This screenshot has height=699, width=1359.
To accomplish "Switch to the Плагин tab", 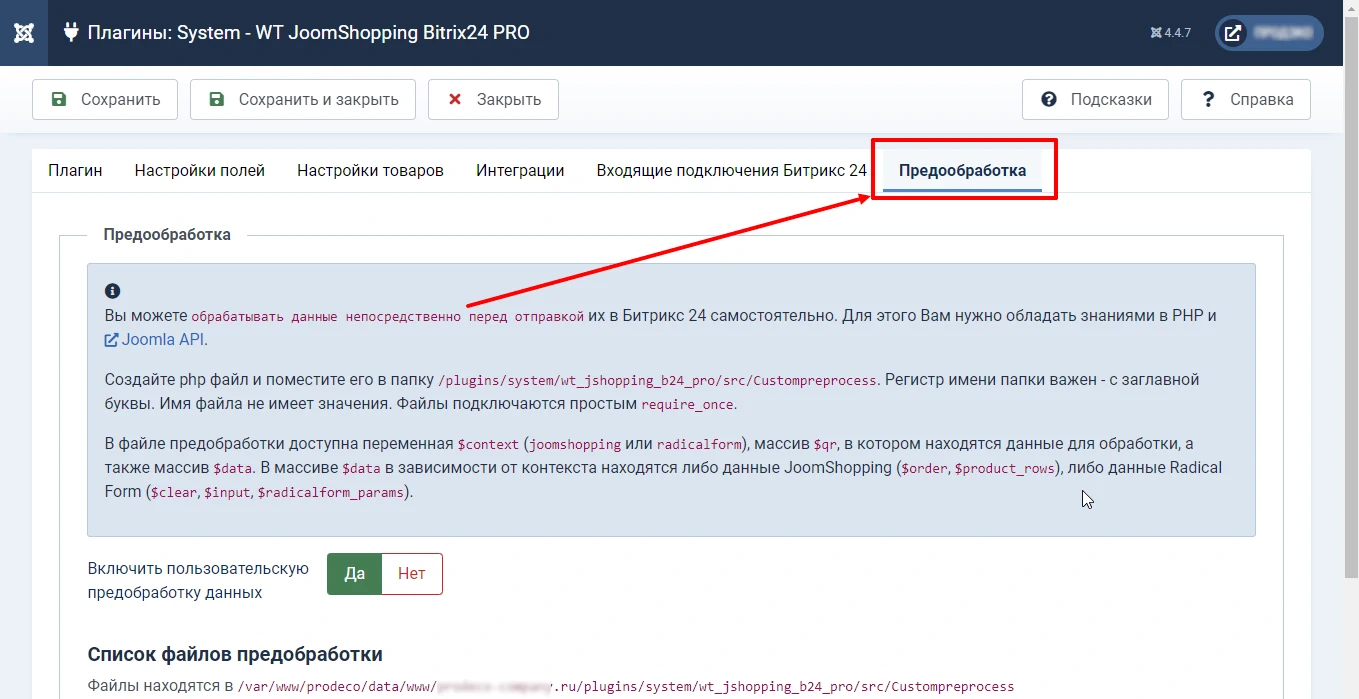I will 74,170.
